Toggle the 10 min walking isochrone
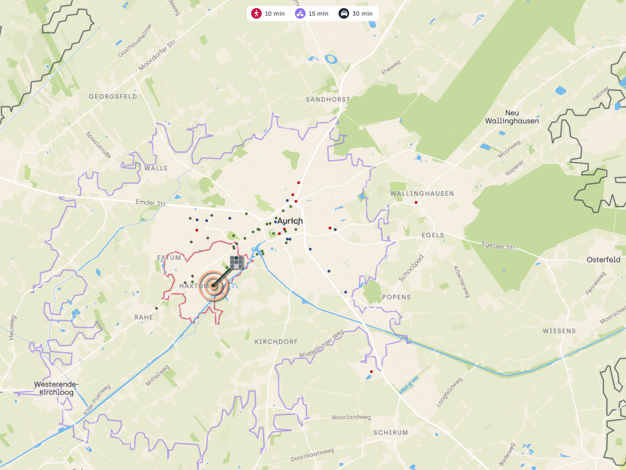 268,13
